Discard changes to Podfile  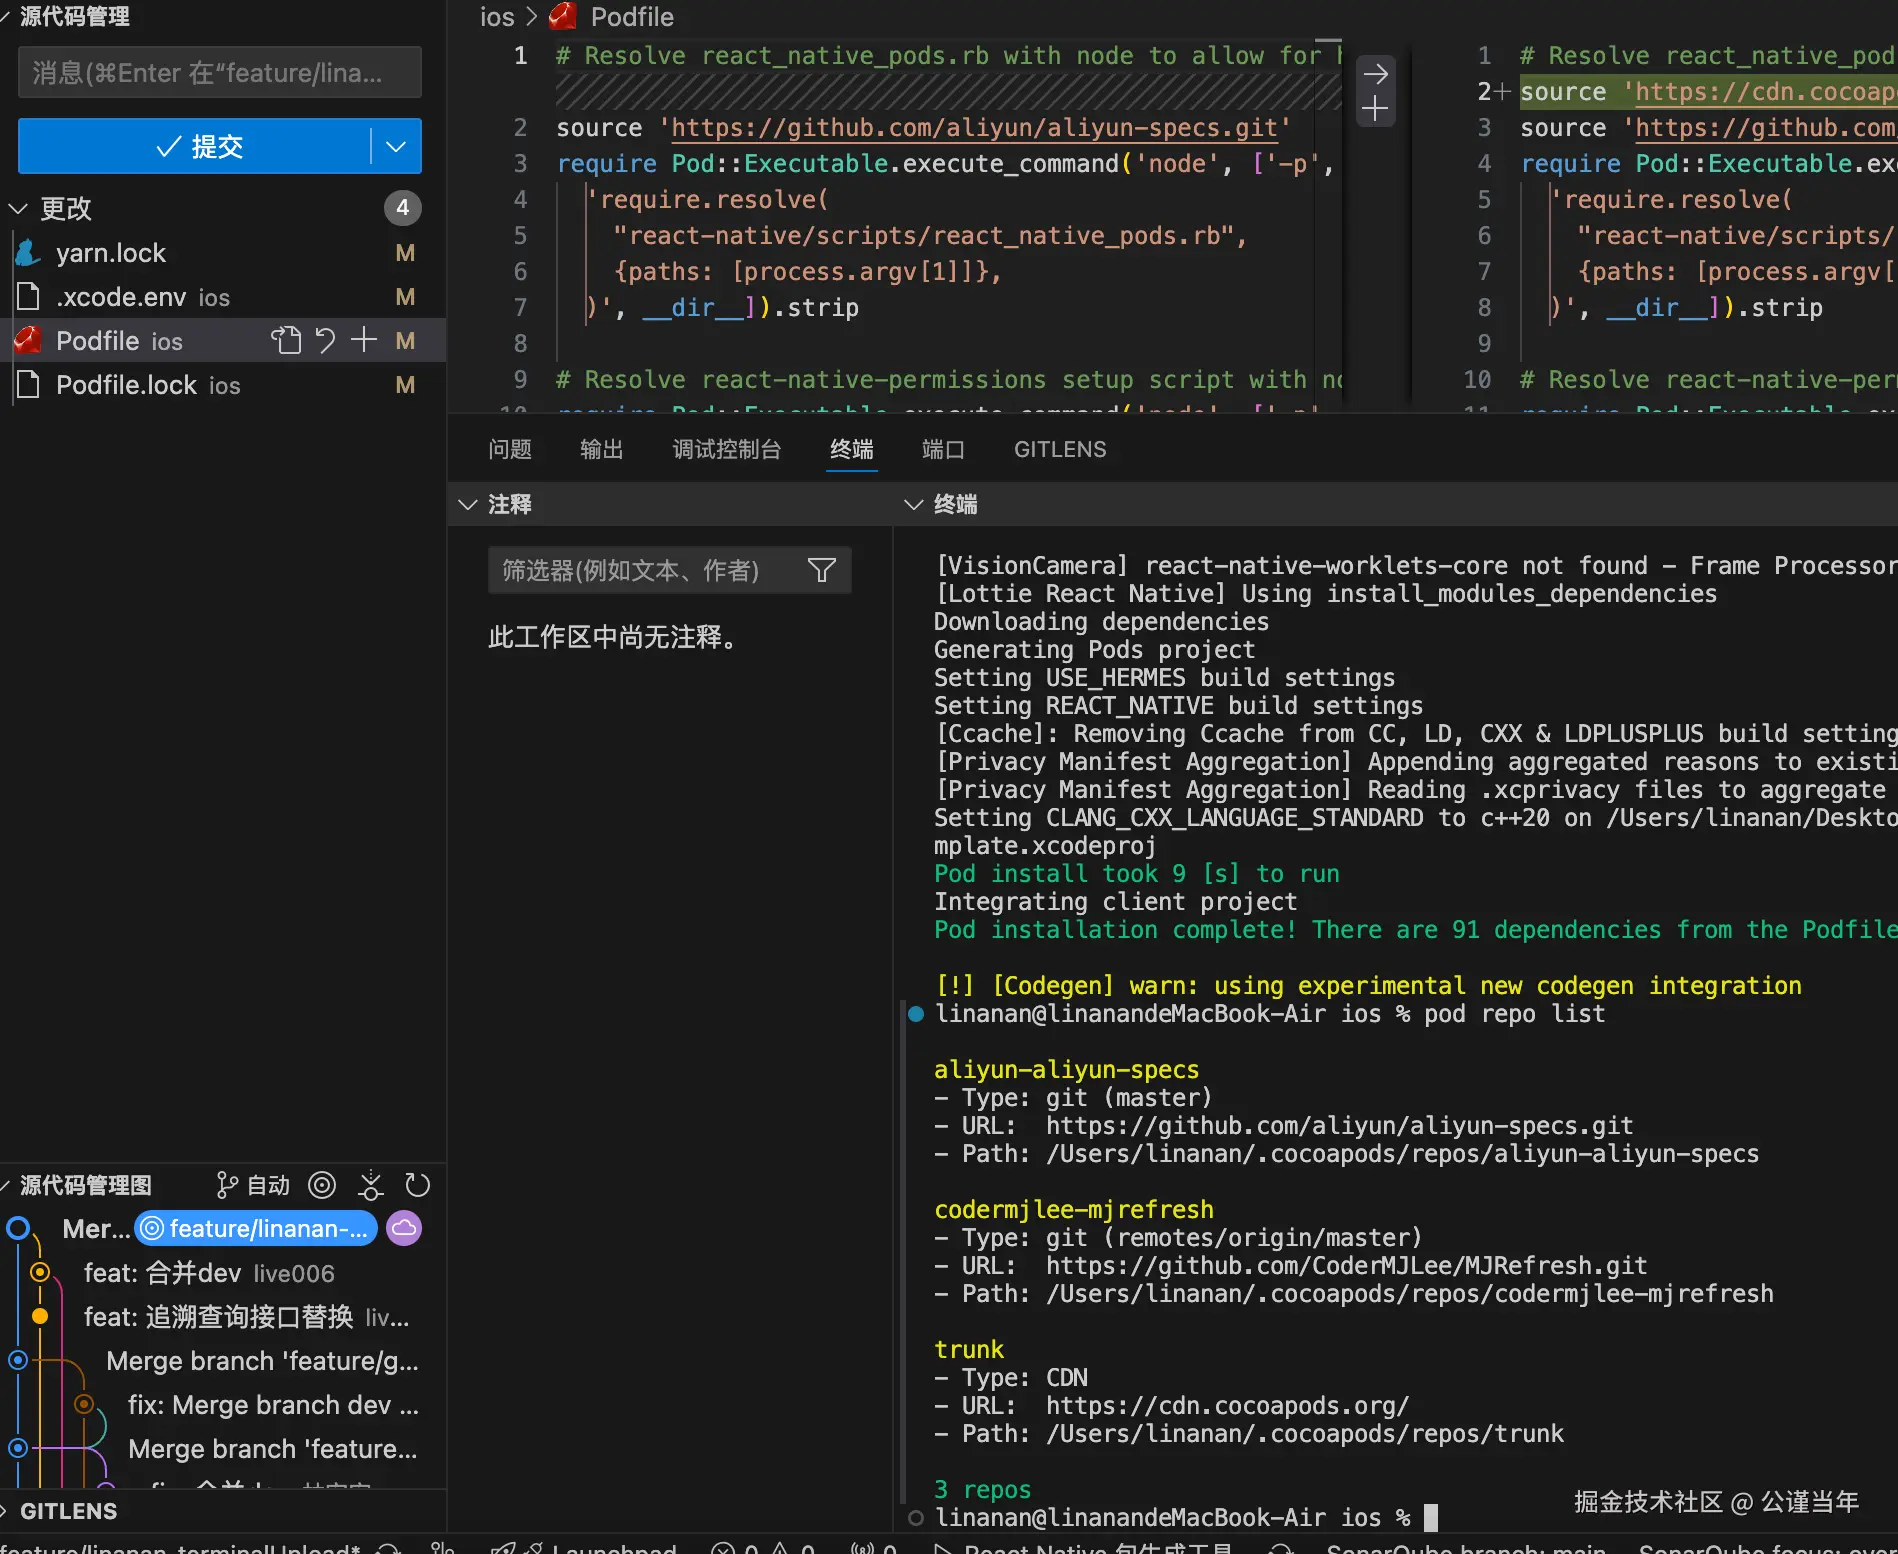coord(325,341)
